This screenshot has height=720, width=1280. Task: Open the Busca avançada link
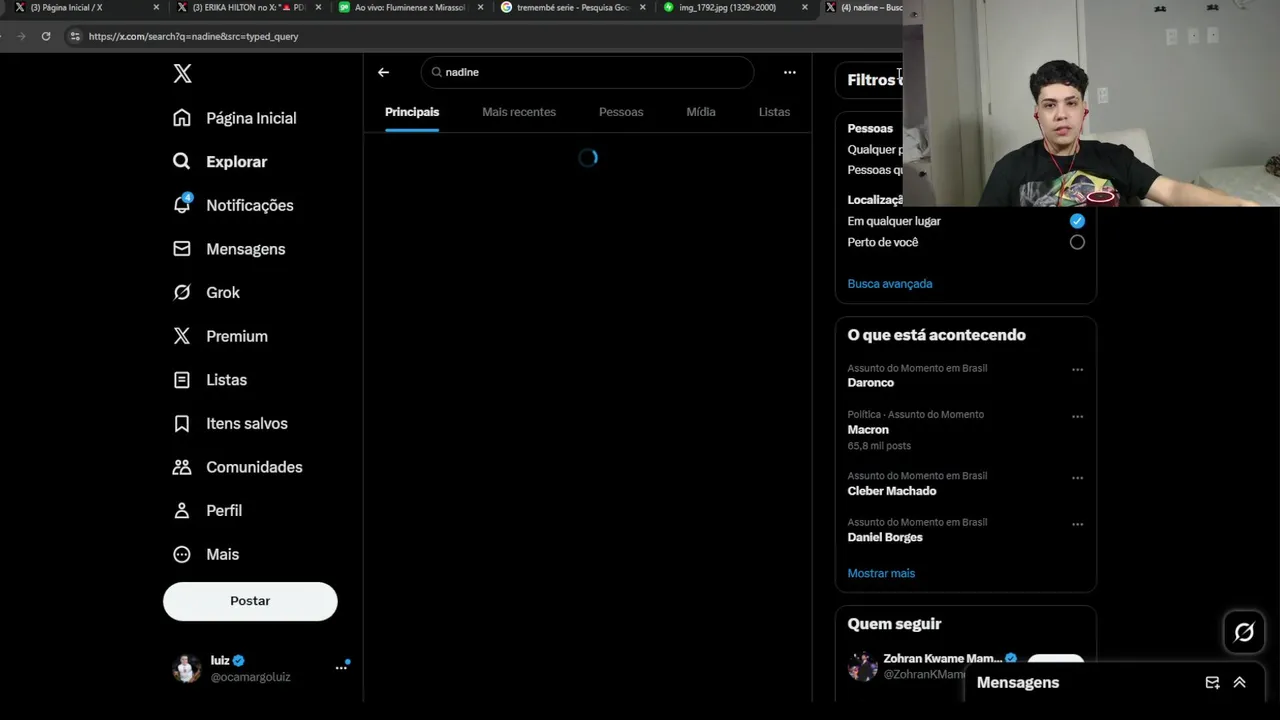coord(890,284)
